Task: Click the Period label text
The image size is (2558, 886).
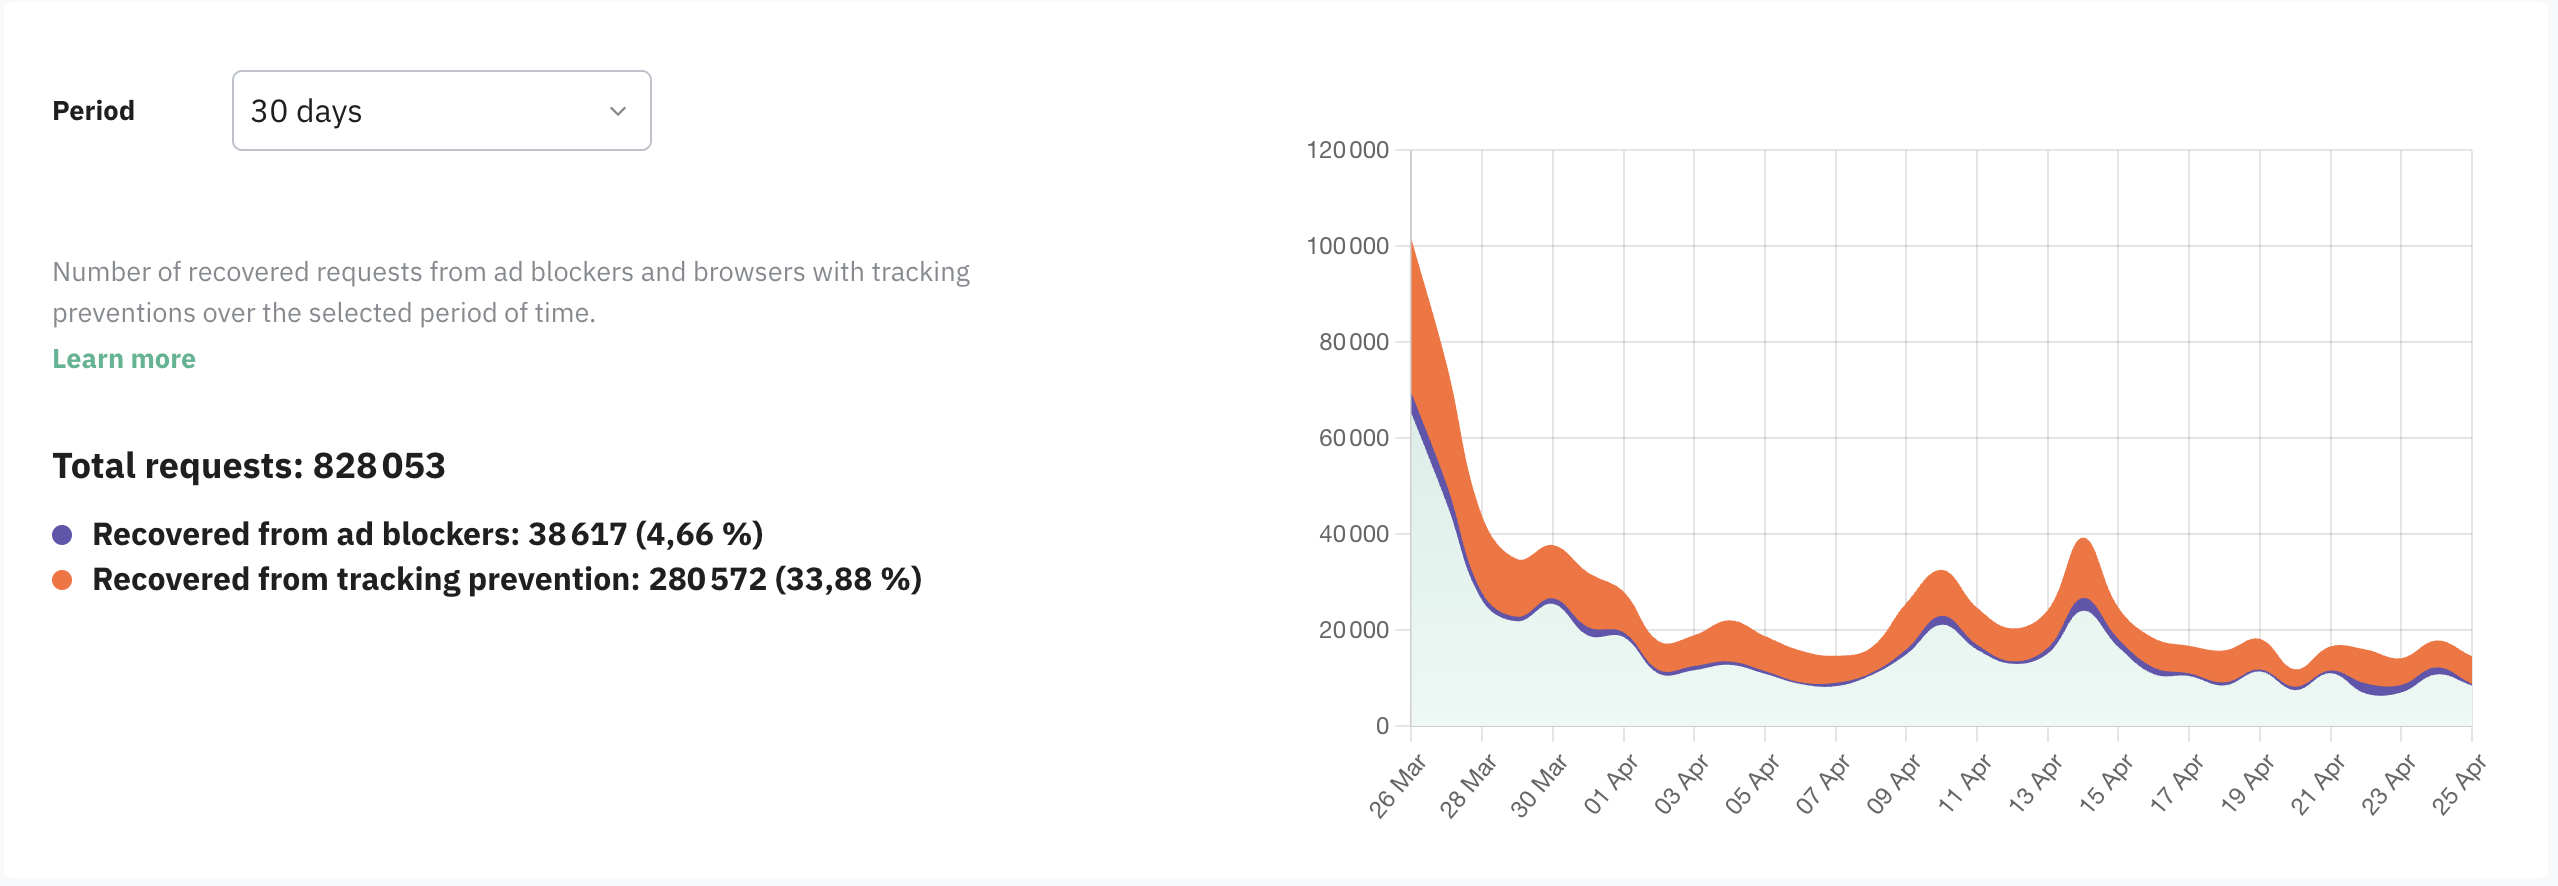Action: 93,111
